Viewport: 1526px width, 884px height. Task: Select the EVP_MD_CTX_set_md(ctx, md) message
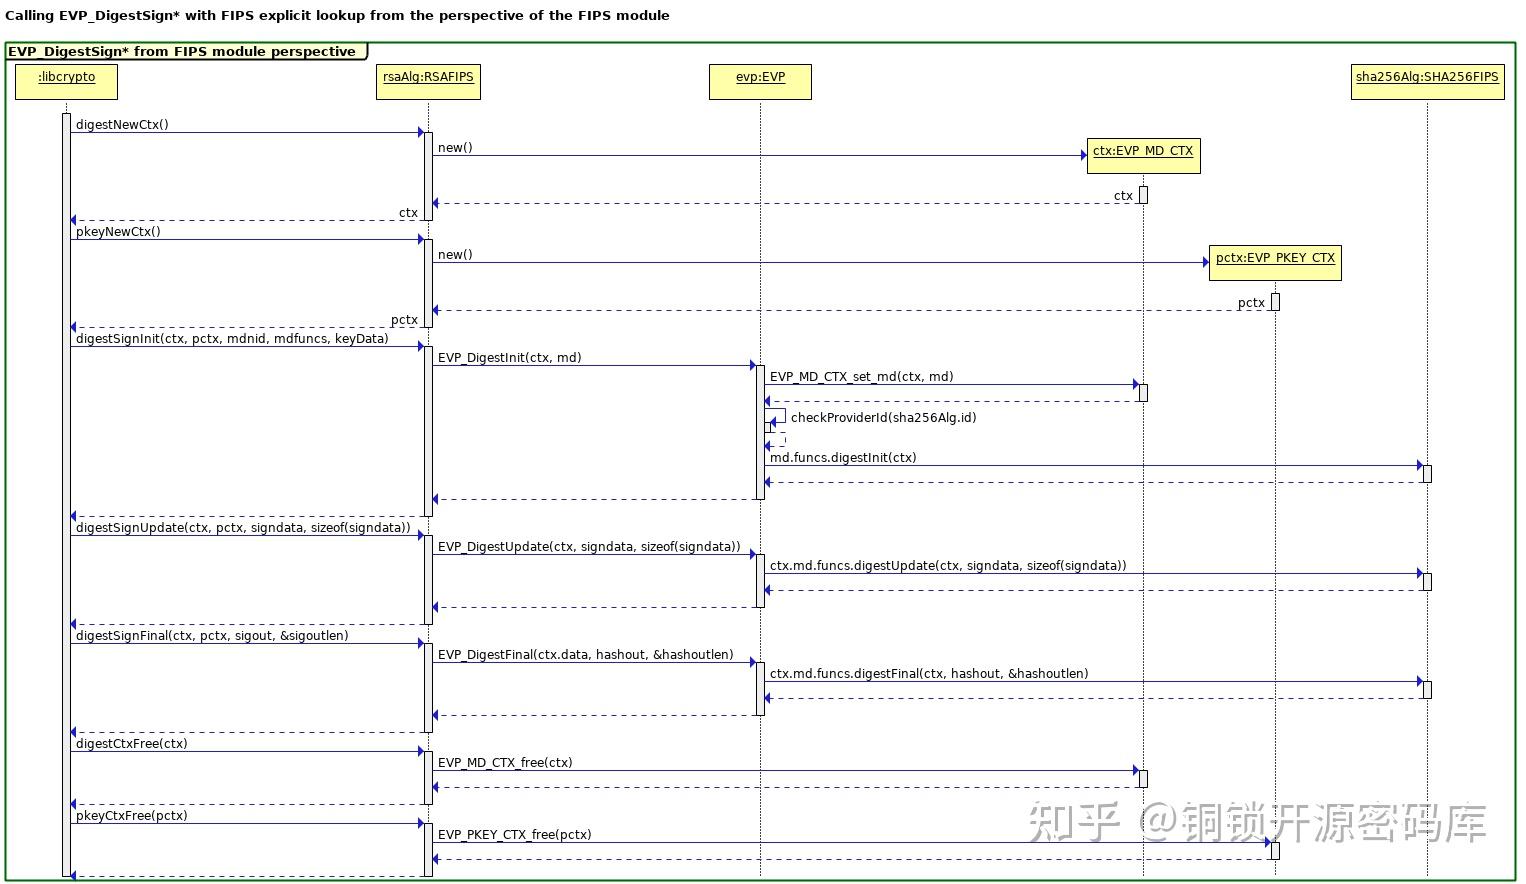pyautogui.click(x=858, y=377)
